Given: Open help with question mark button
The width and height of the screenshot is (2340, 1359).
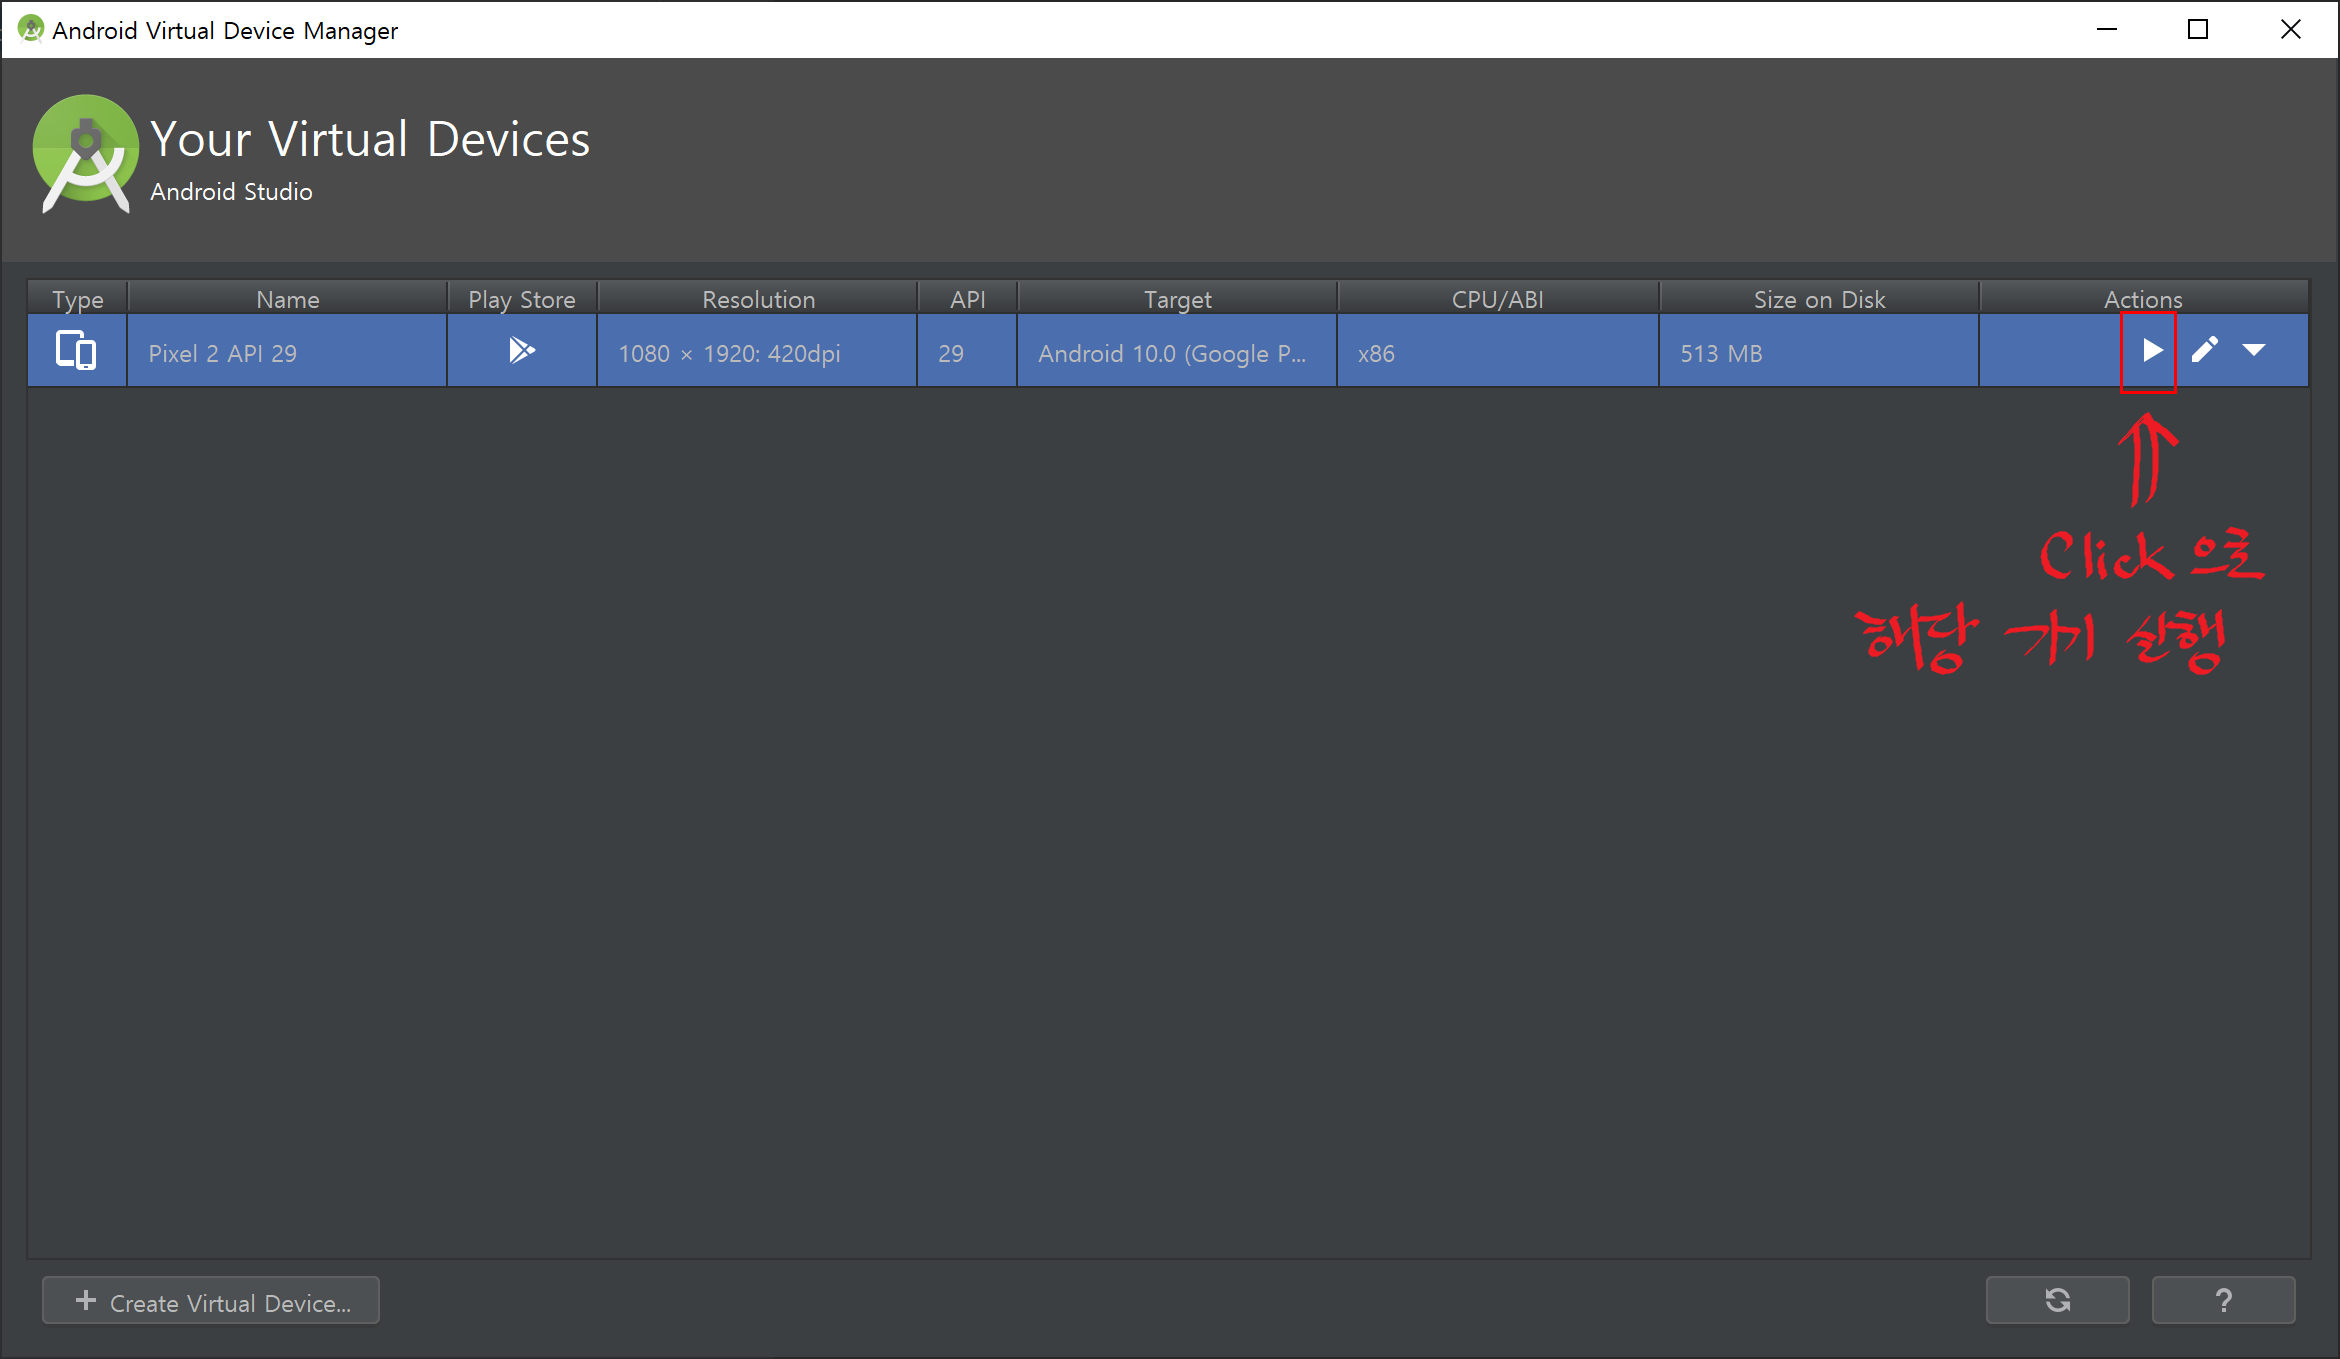Looking at the screenshot, I should pos(2223,1300).
